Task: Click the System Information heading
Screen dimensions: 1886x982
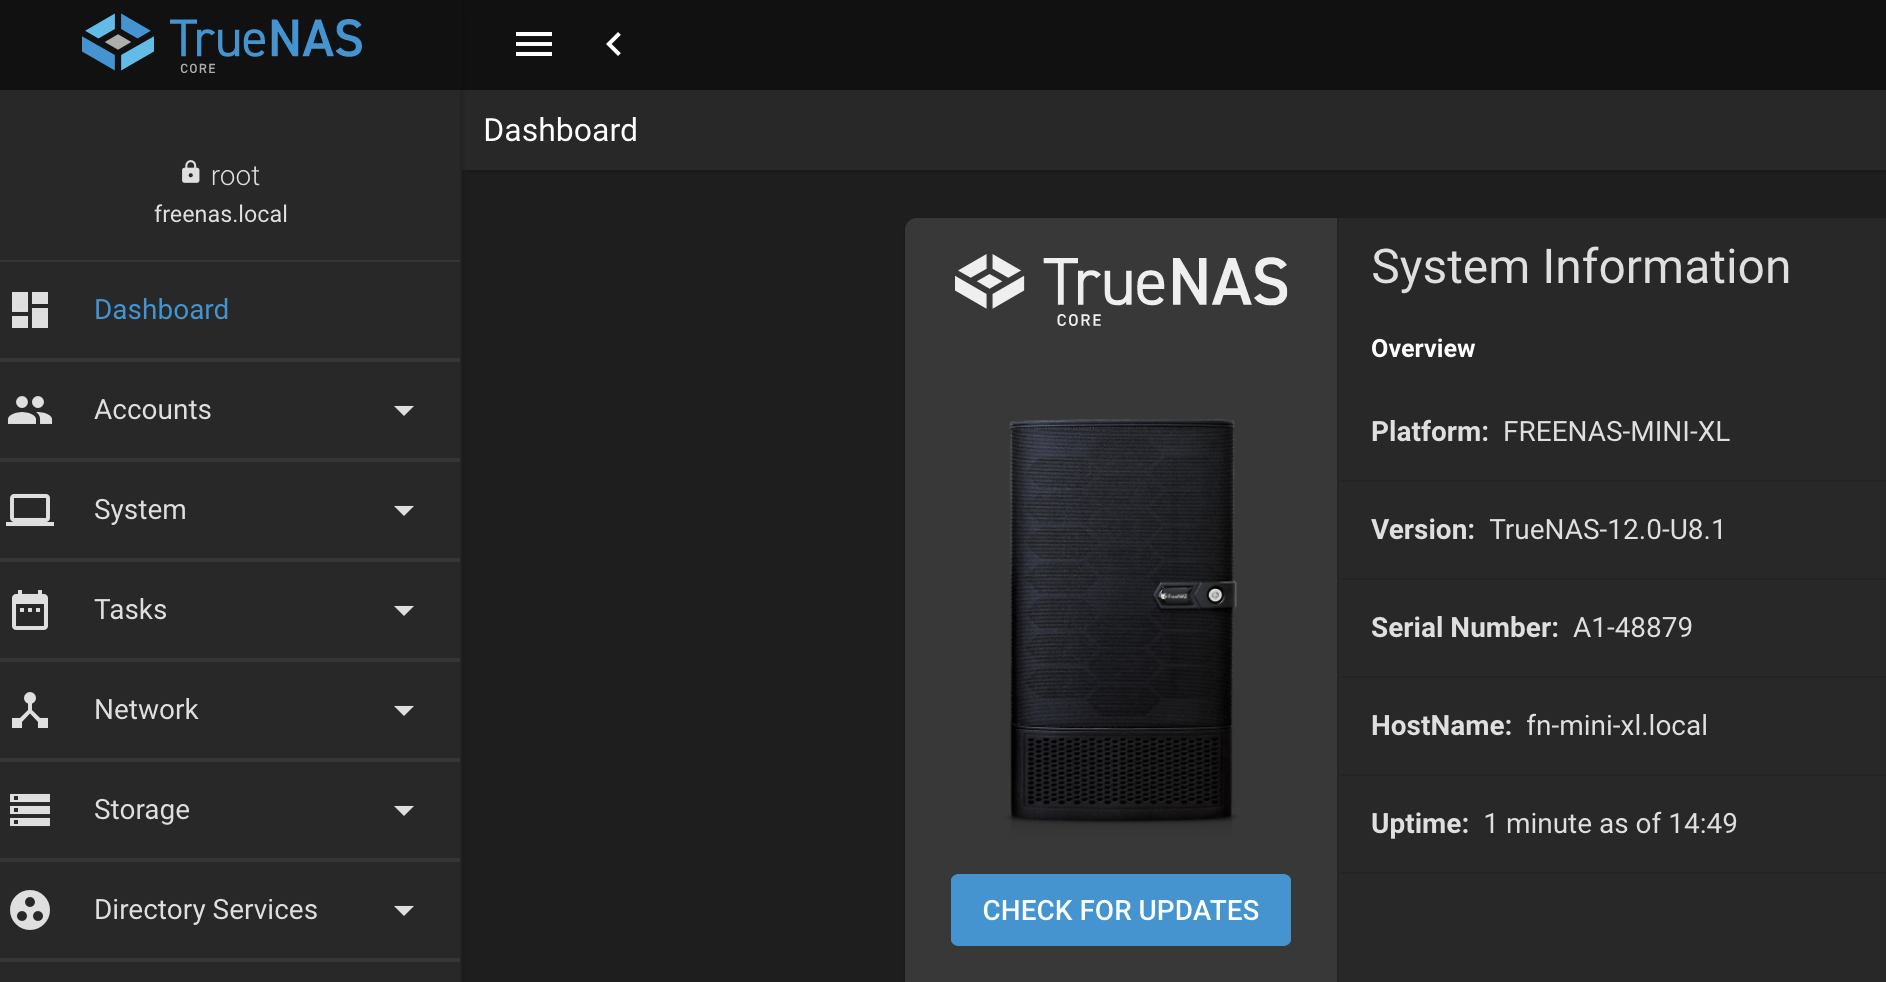Action: click(x=1580, y=267)
